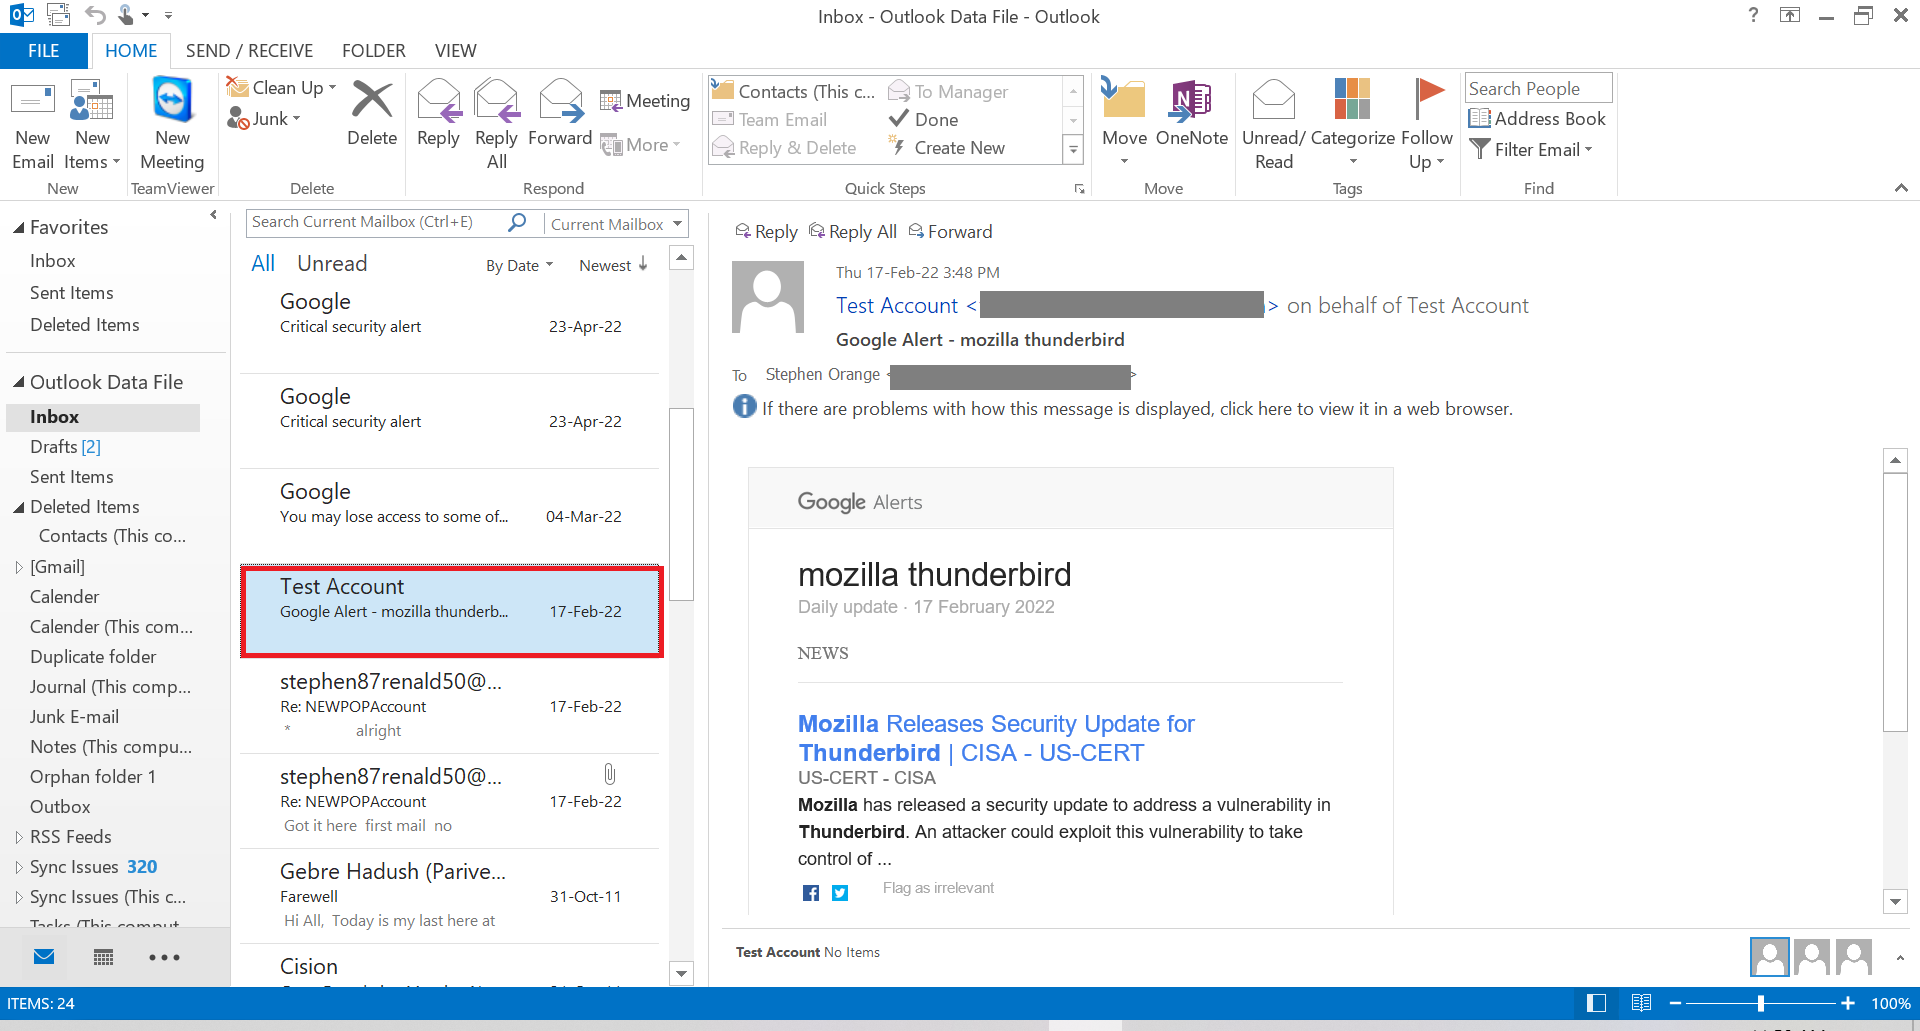Expand the Quick Steps gallery
1920x1031 pixels.
[x=1073, y=150]
